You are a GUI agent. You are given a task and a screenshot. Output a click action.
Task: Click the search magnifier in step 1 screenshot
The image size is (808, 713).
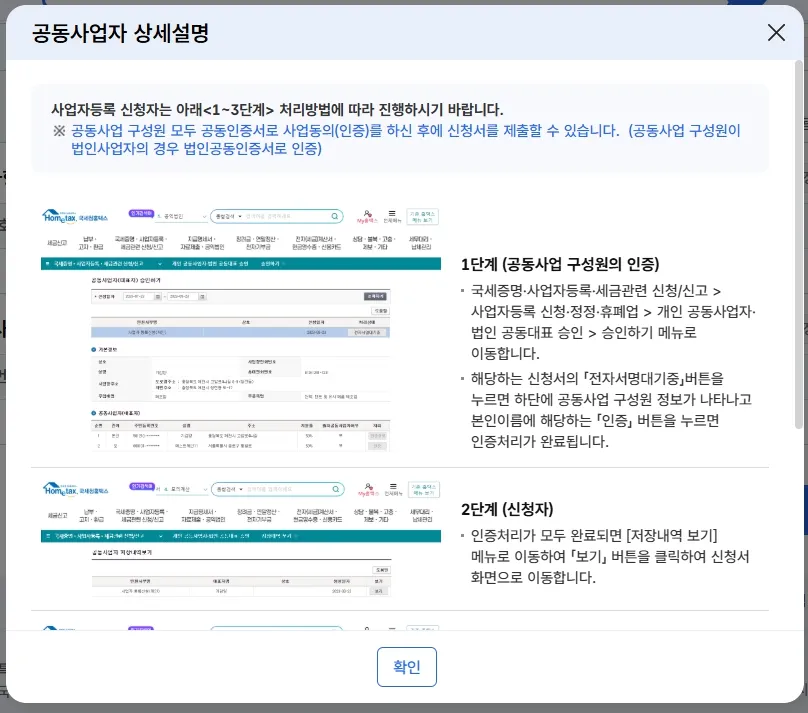pyautogui.click(x=335, y=215)
